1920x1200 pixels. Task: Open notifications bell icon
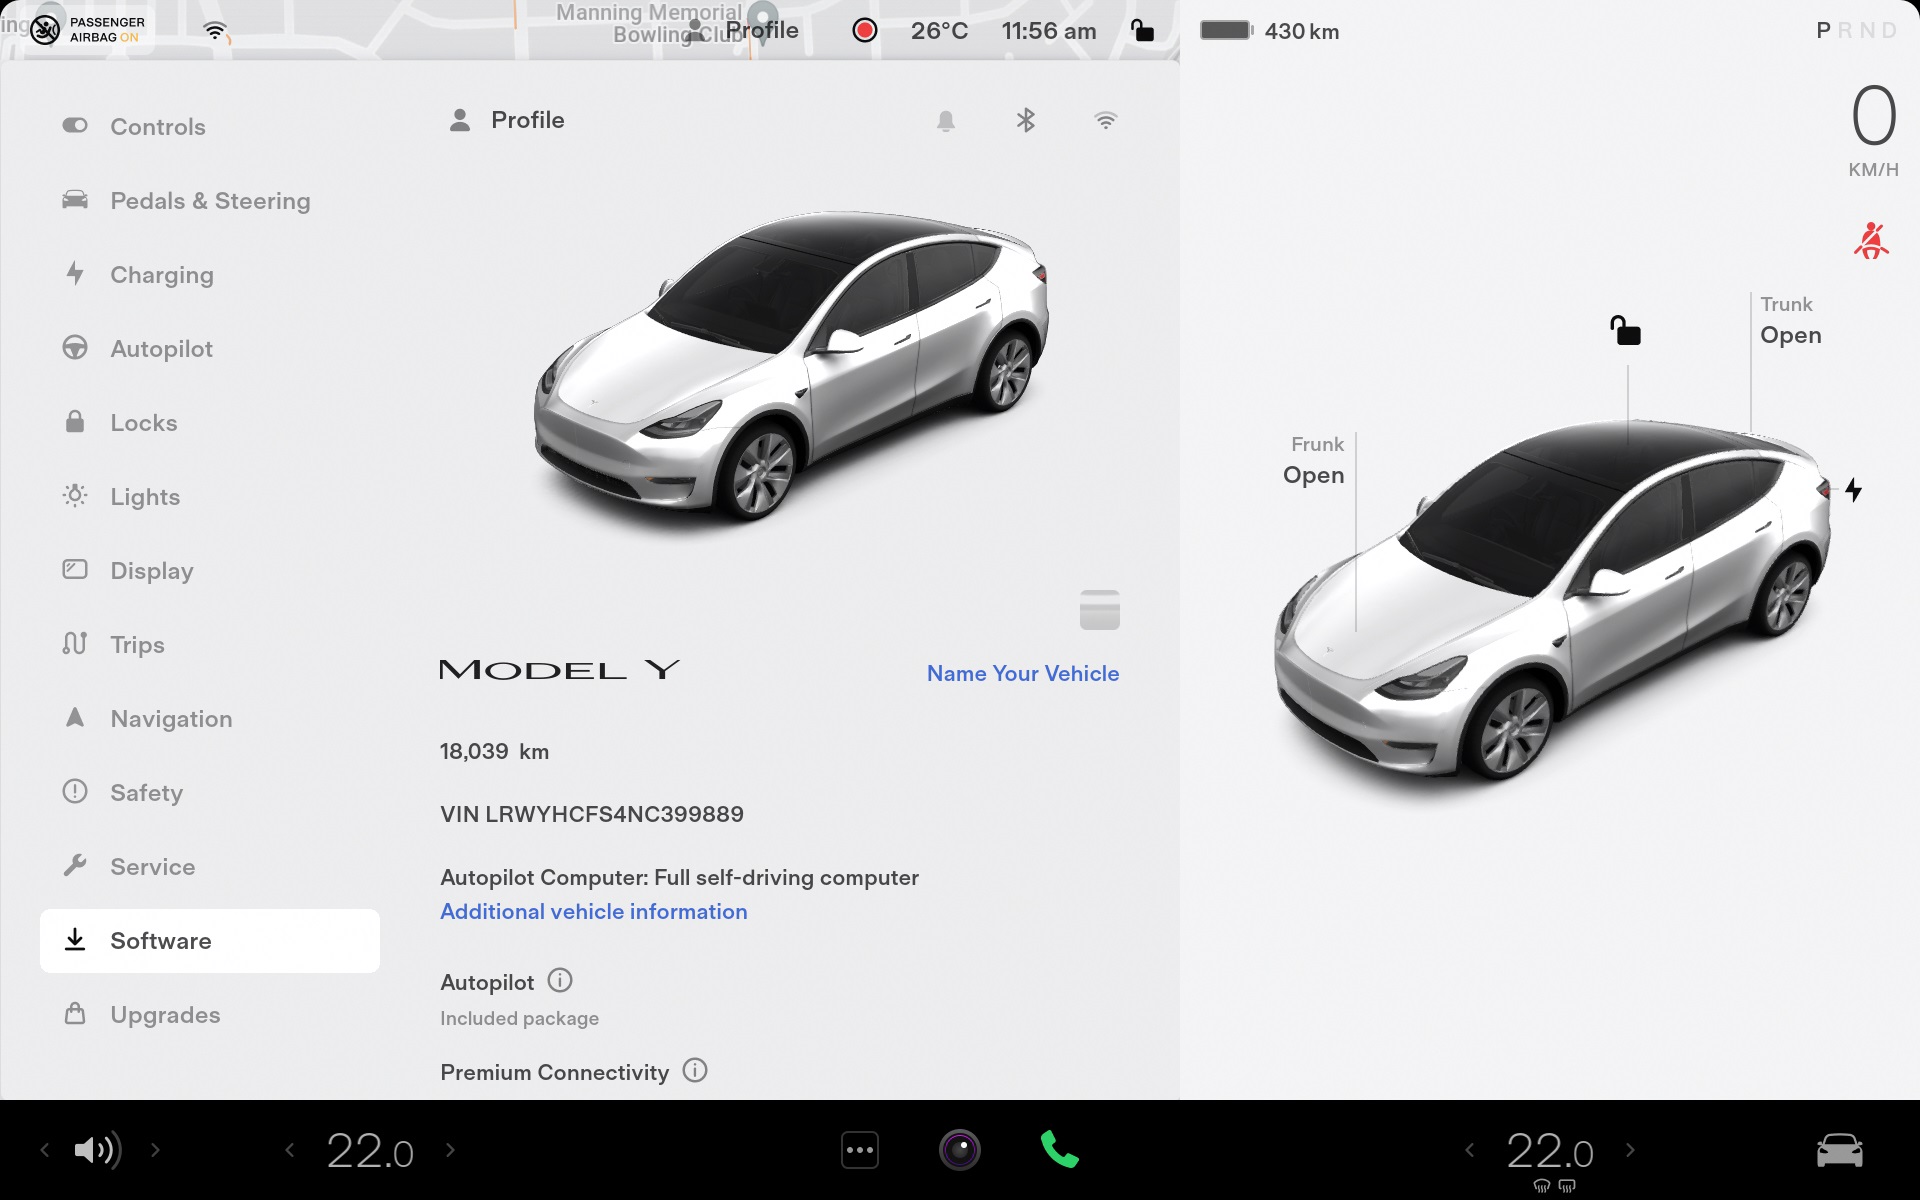945,121
